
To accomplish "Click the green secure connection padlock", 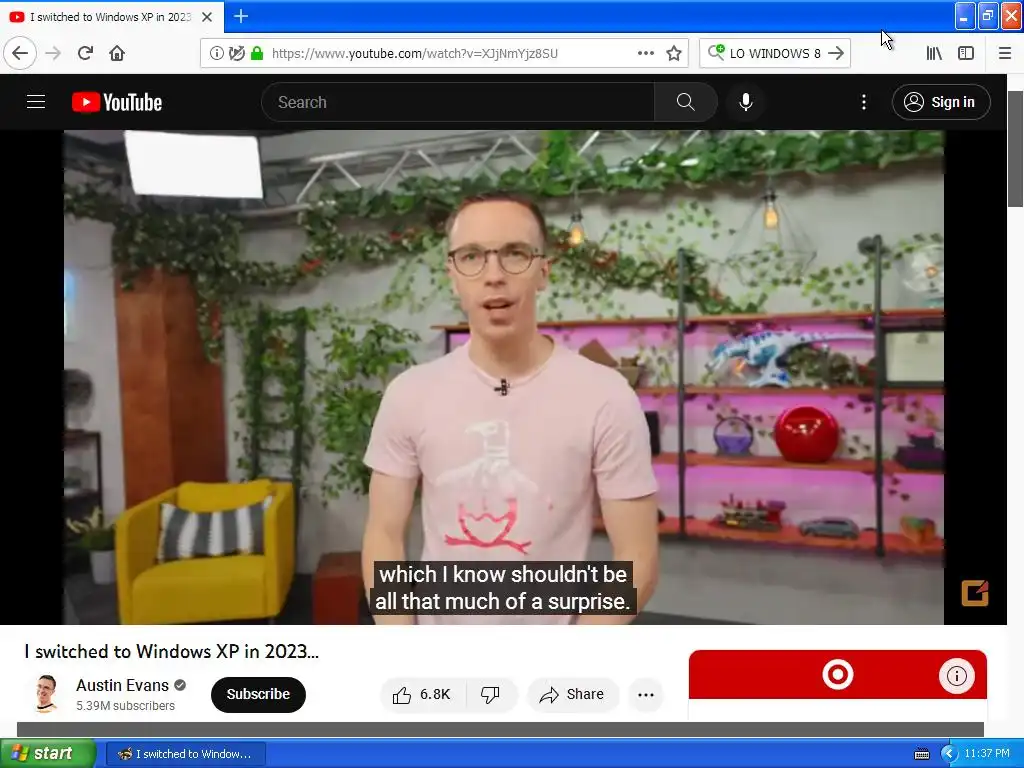I will 257,53.
